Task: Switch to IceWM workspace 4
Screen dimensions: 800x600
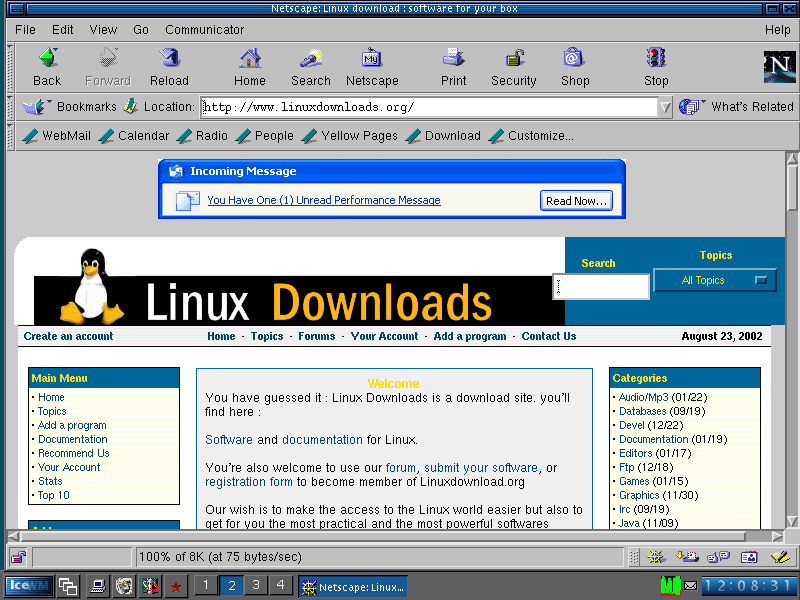Action: [x=281, y=585]
